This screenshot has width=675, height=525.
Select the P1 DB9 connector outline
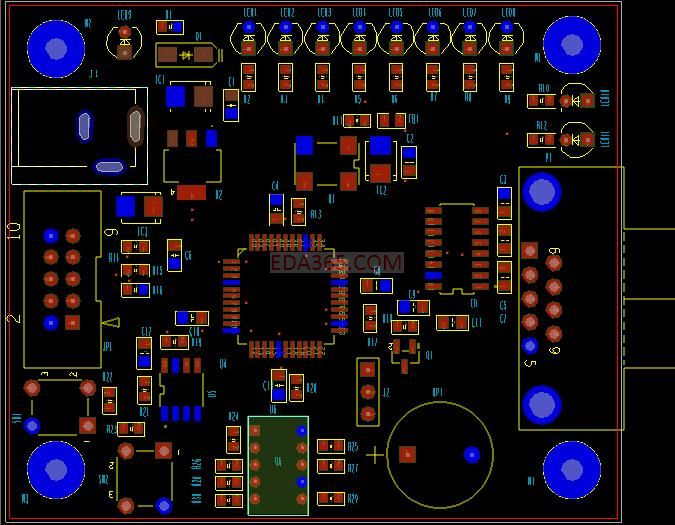[x=571, y=298]
